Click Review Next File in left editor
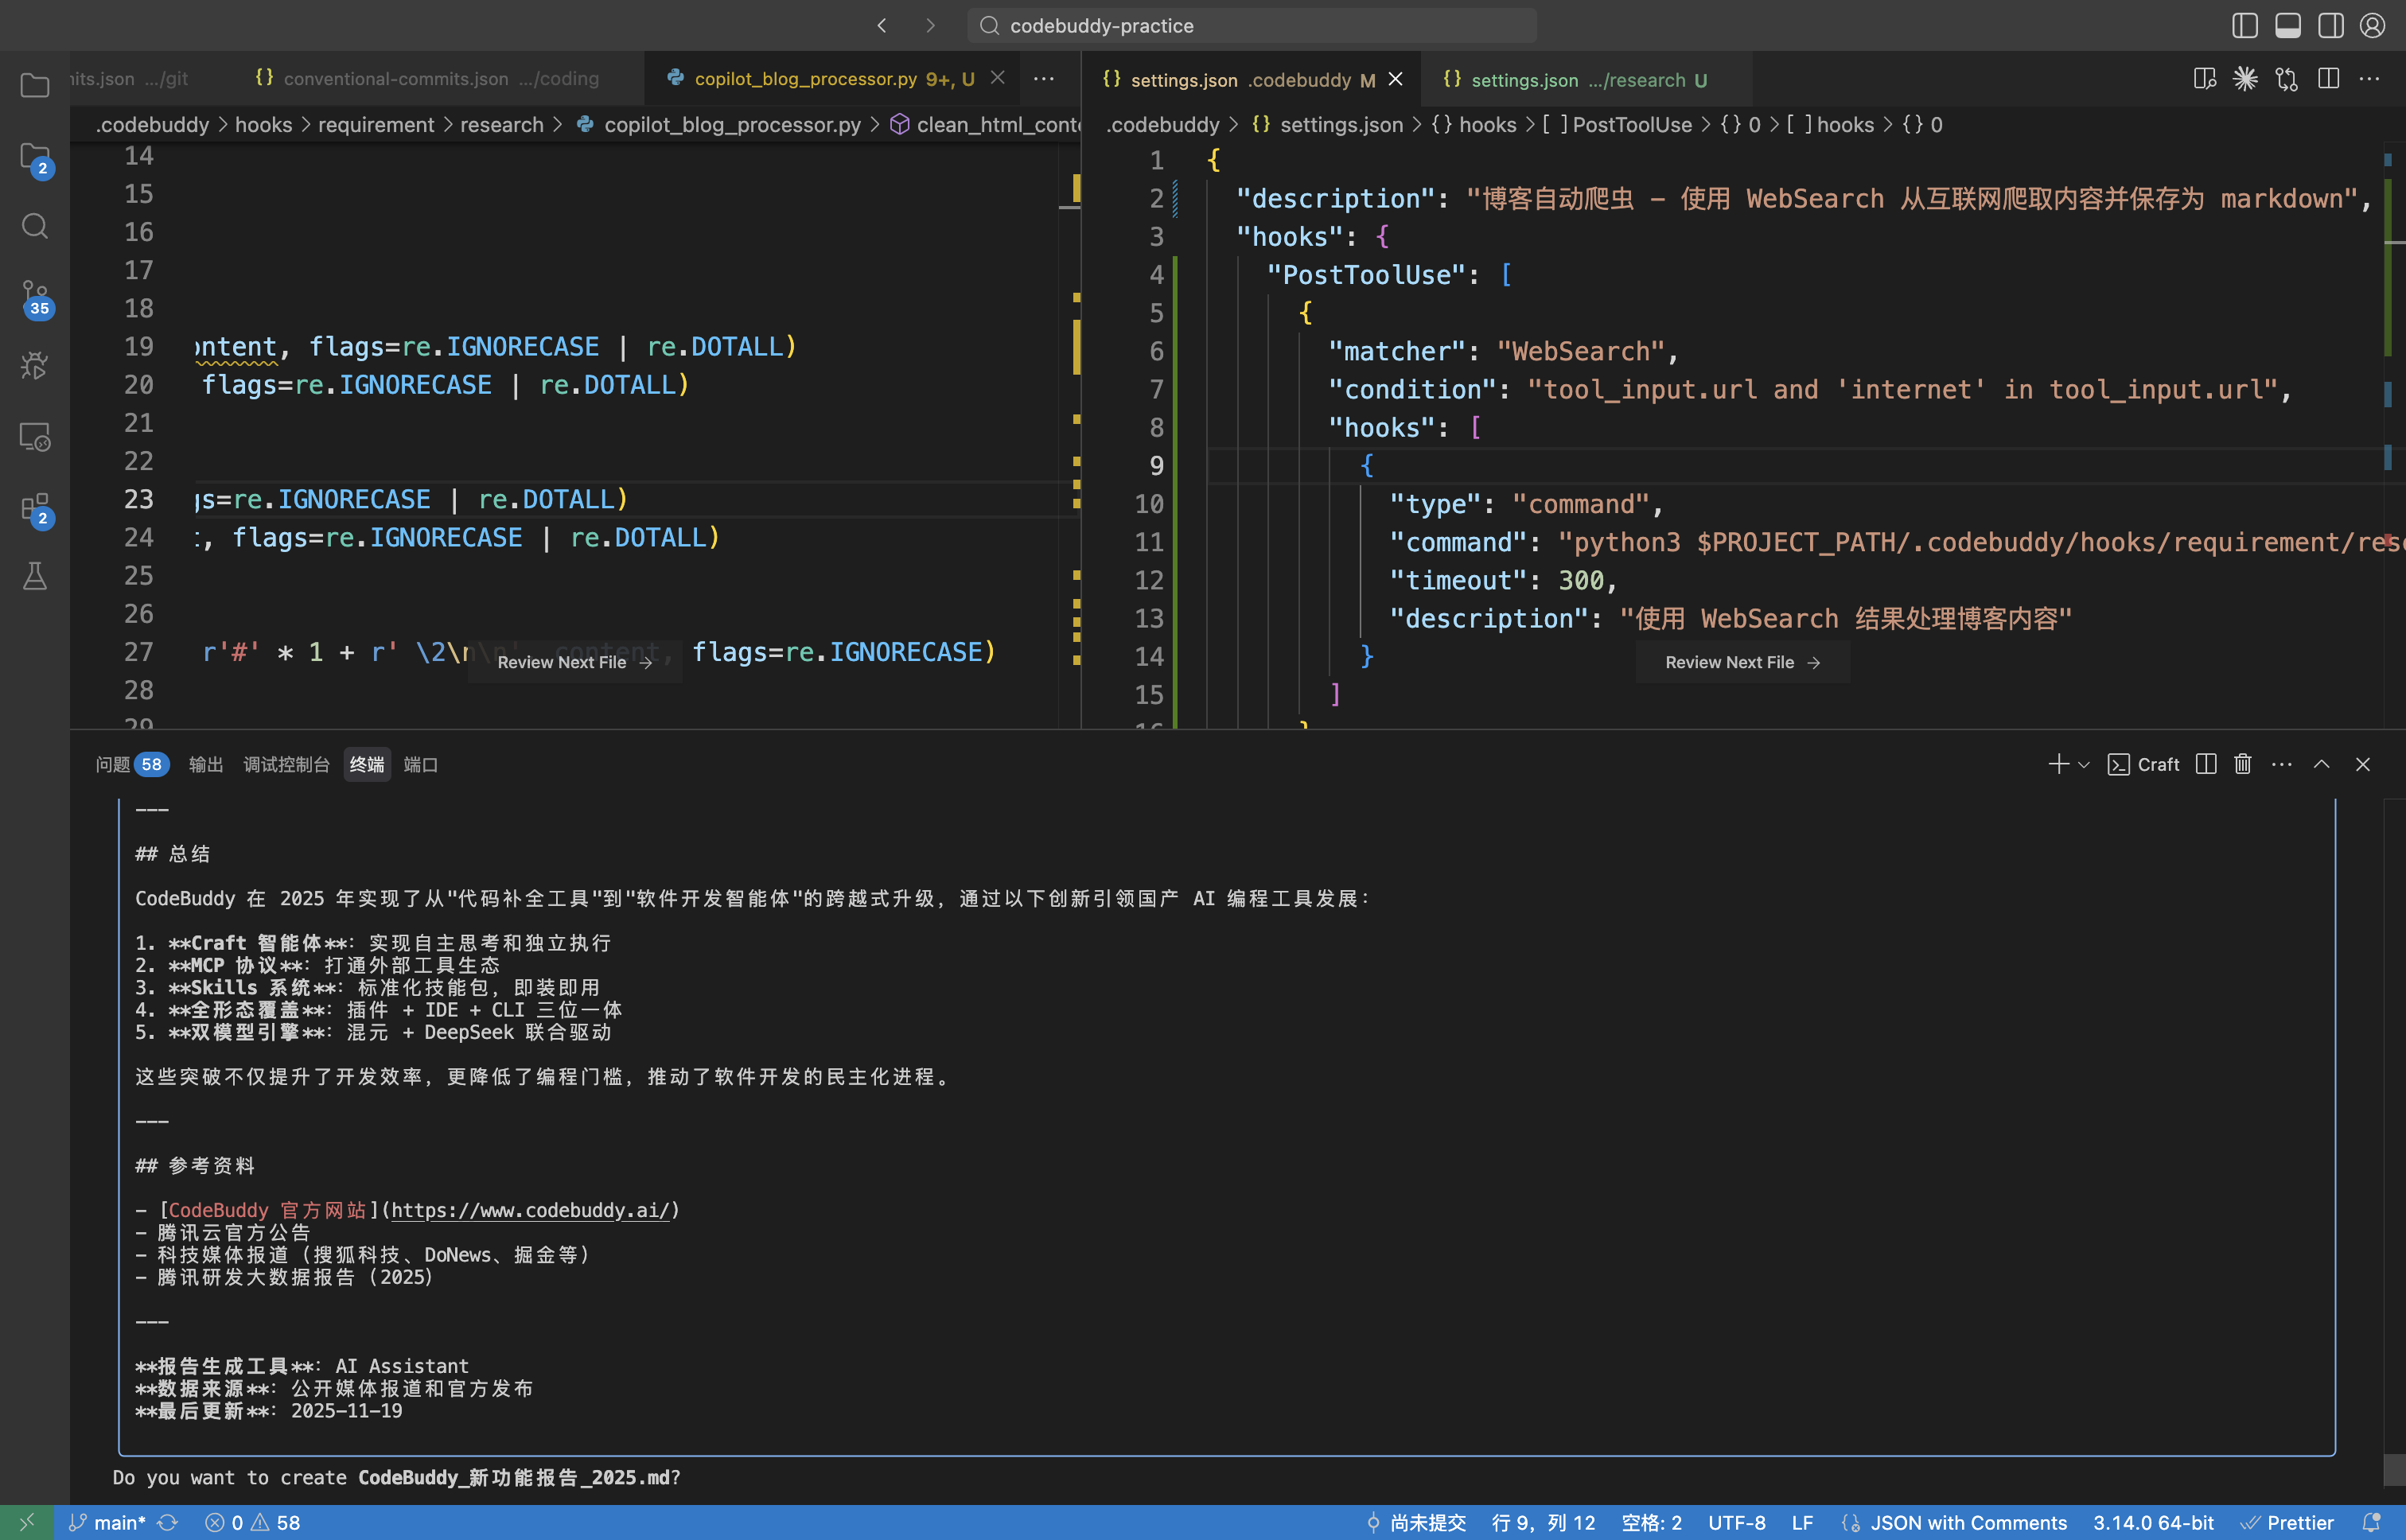 pyautogui.click(x=574, y=662)
